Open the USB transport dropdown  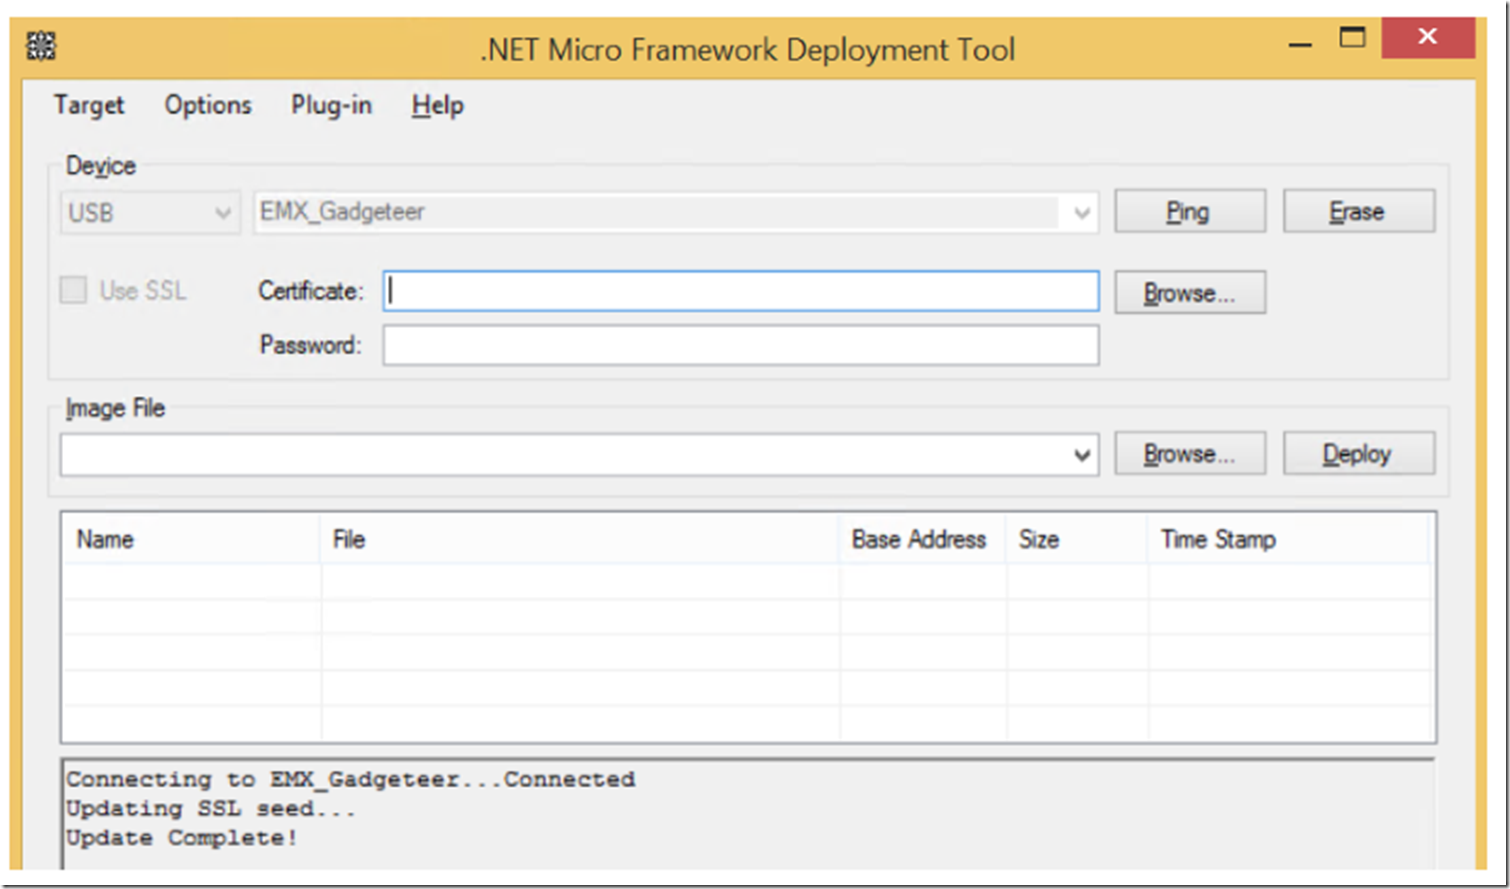(150, 212)
